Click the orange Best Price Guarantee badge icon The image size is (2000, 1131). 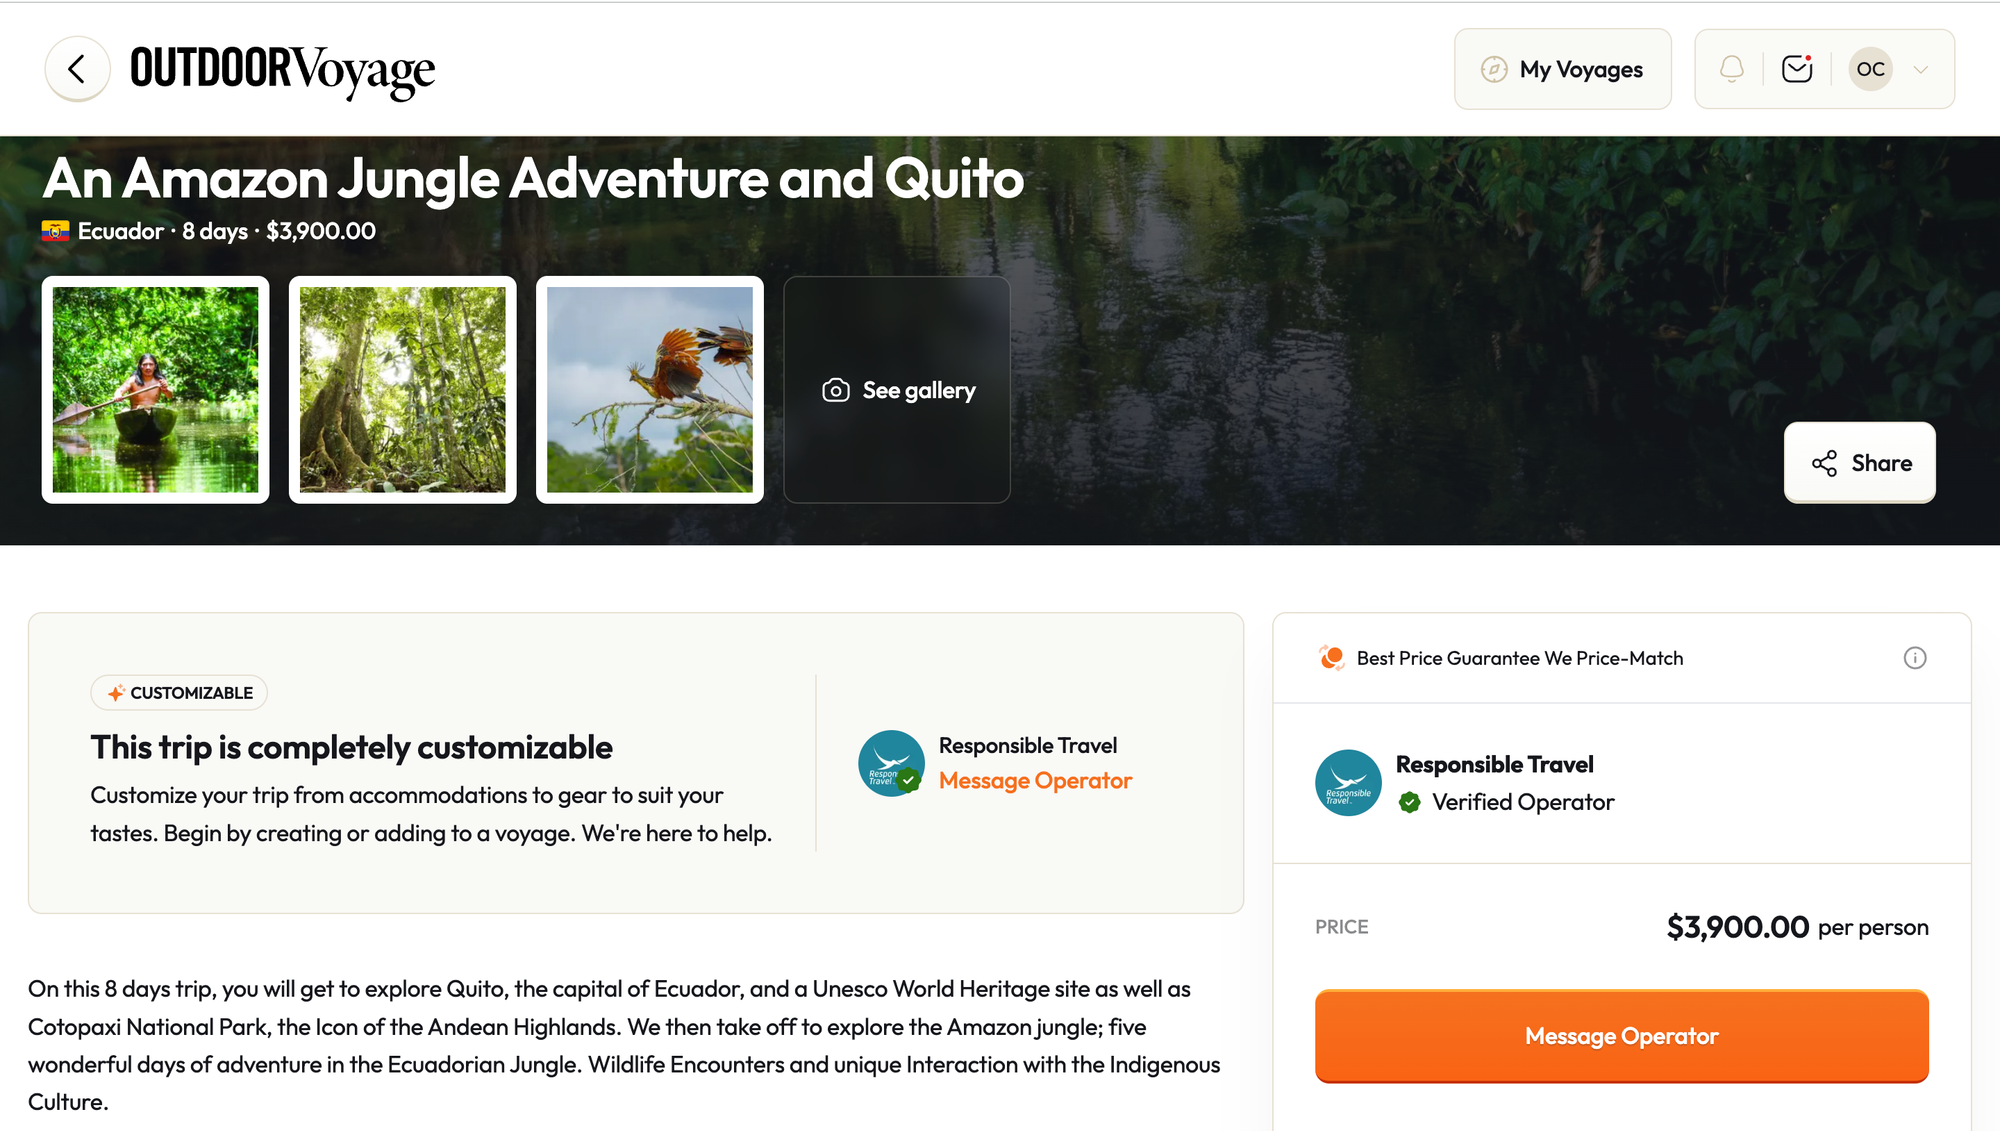pos(1332,658)
